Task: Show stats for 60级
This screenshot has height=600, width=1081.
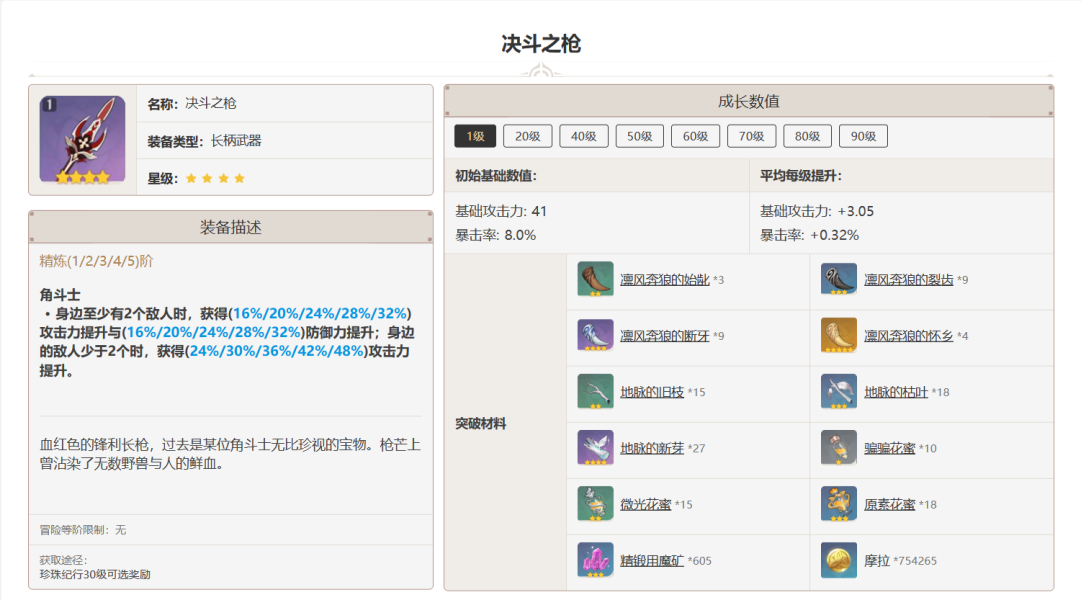Action: coord(696,136)
